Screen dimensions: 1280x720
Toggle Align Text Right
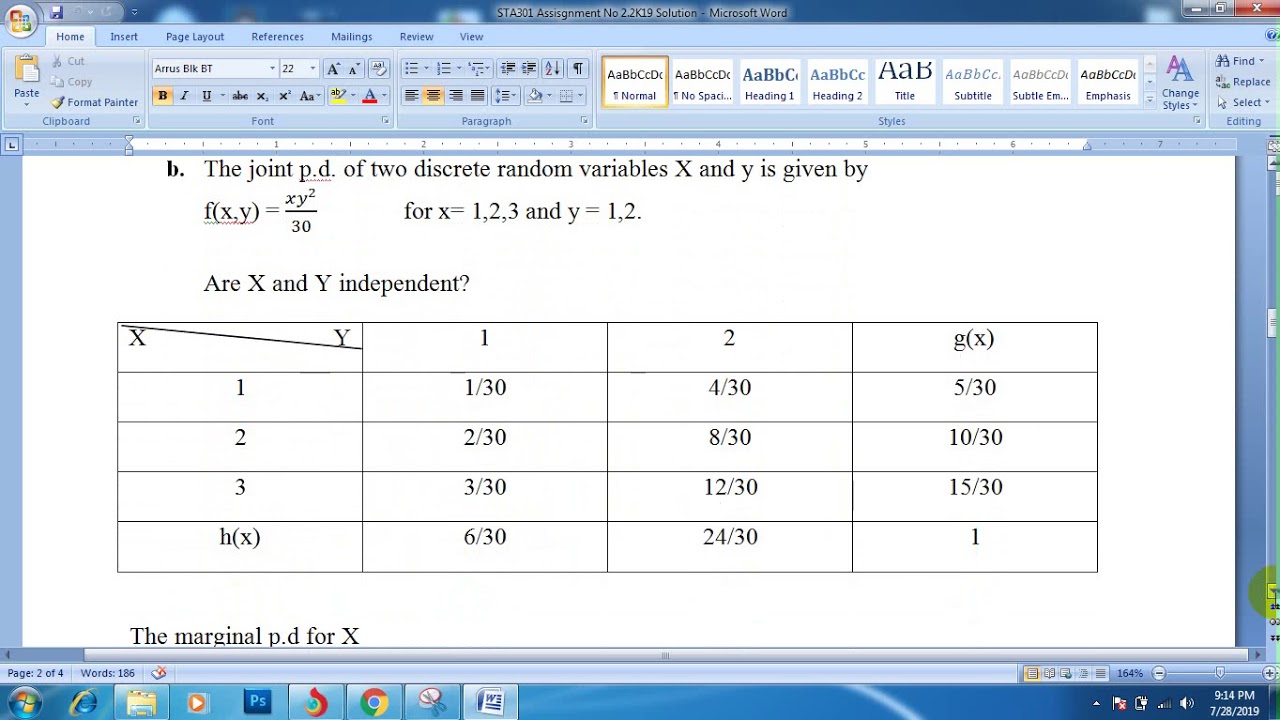(x=455, y=96)
